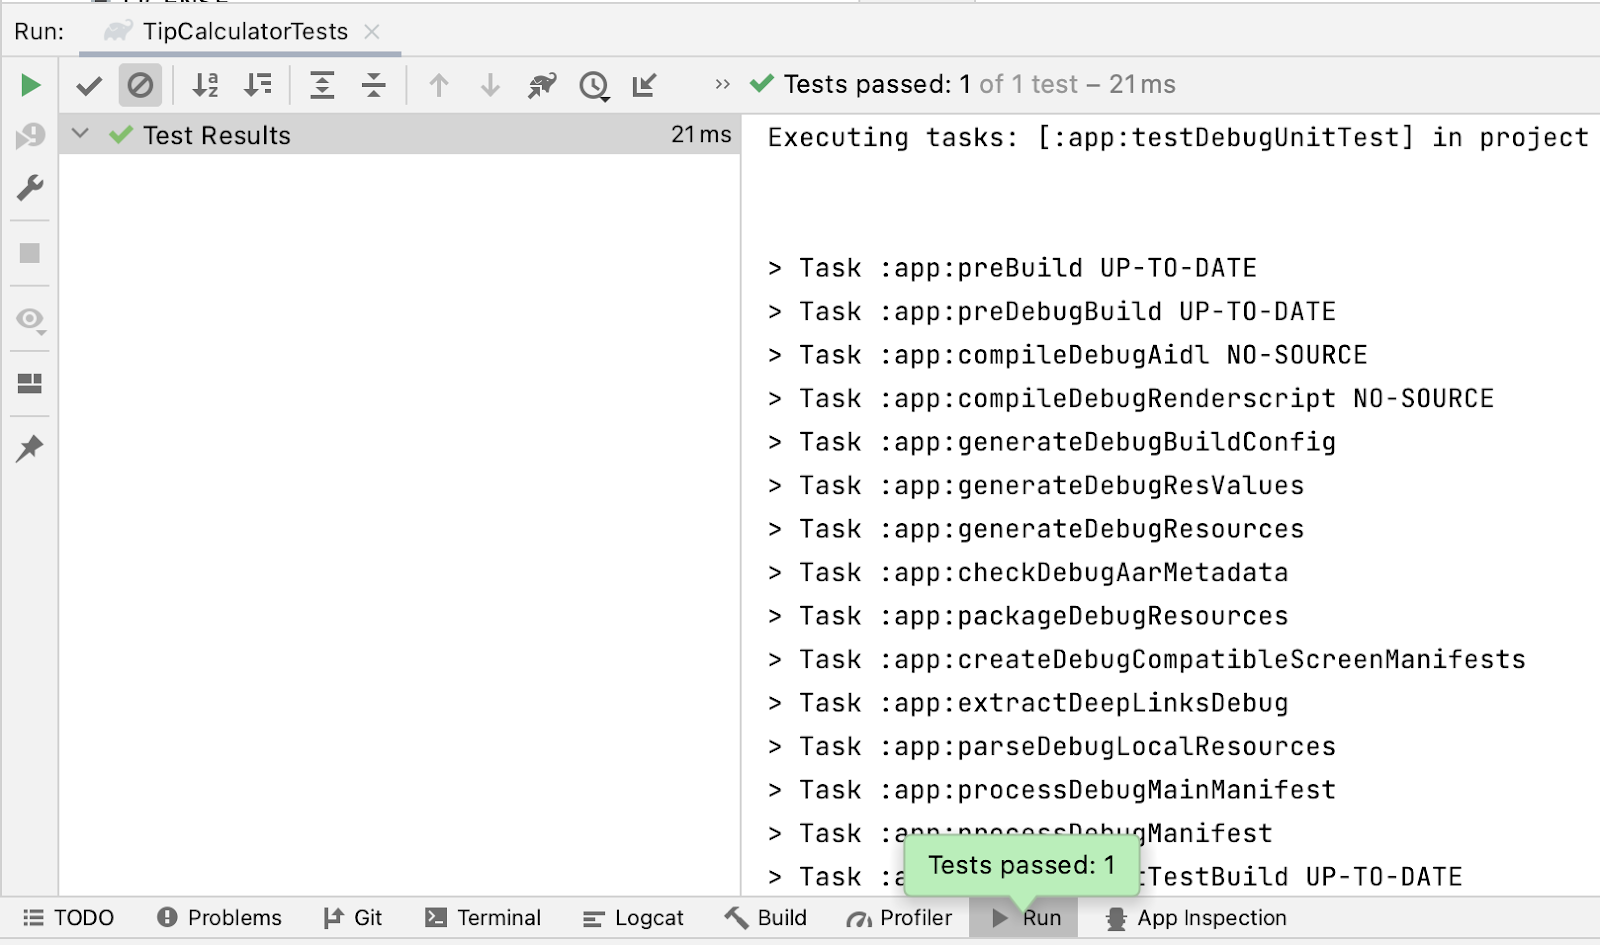The image size is (1600, 945).
Task: Import tests from file icon
Action: click(x=645, y=86)
